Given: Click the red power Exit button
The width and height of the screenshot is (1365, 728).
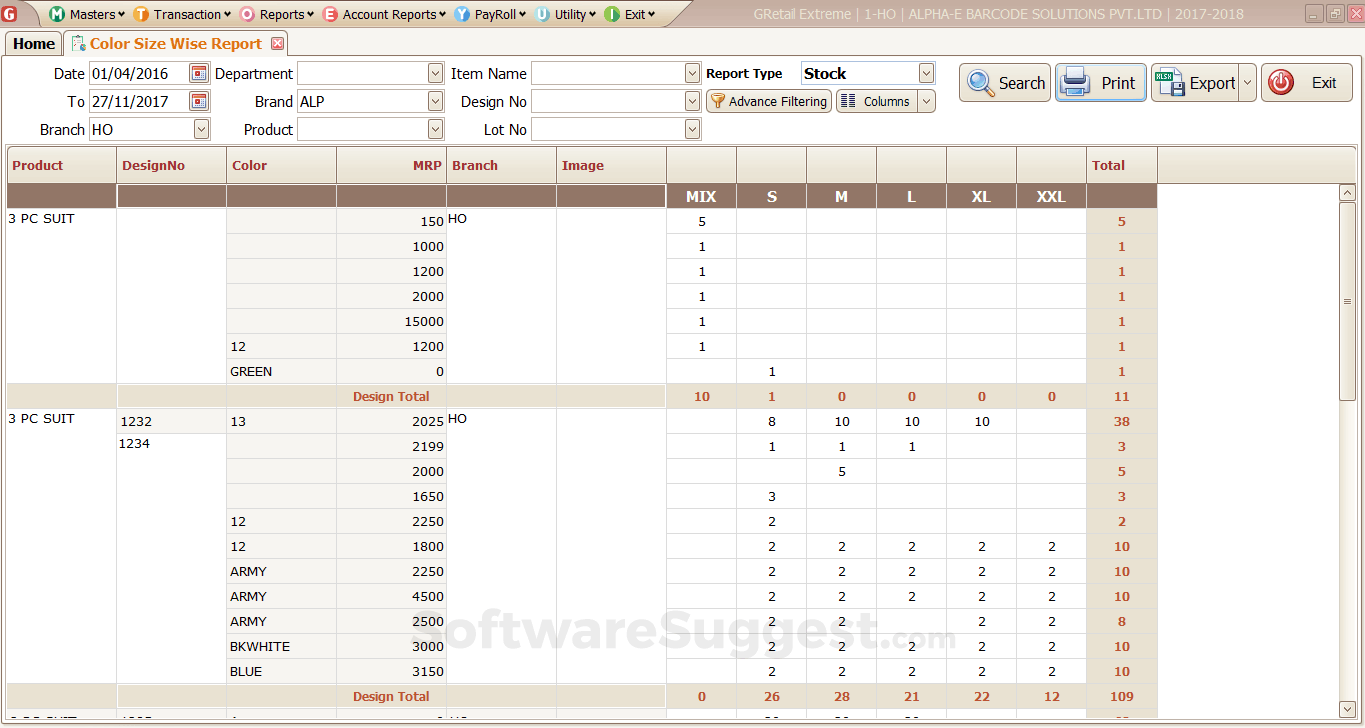Looking at the screenshot, I should click(x=1306, y=83).
